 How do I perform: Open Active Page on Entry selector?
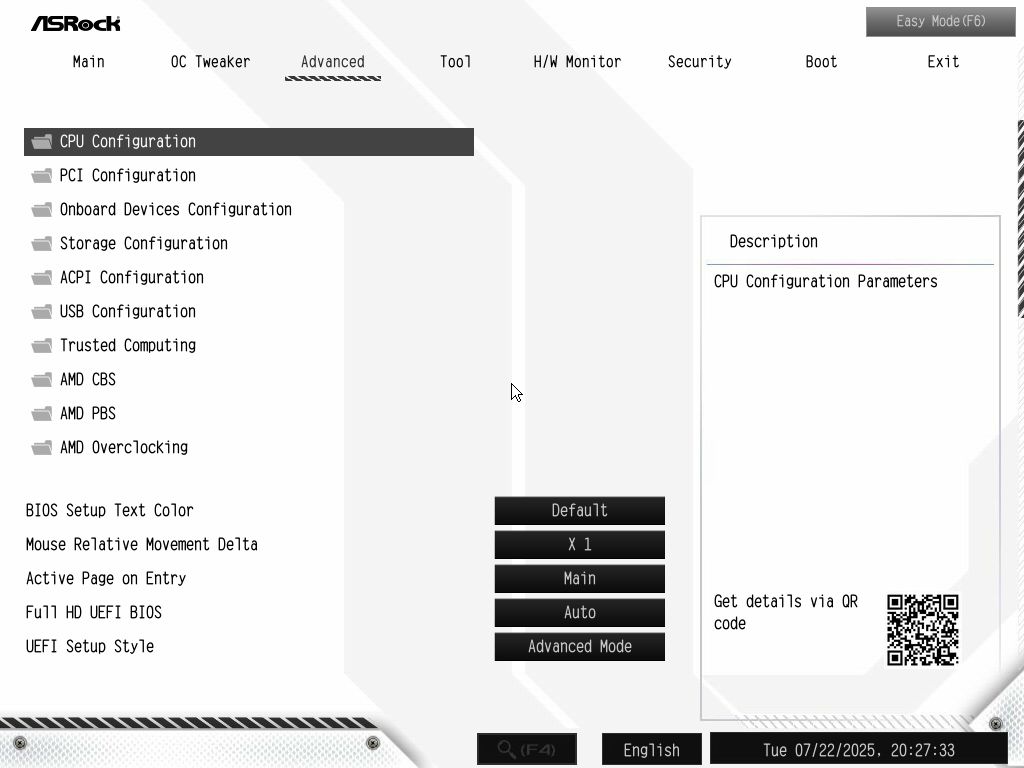(579, 579)
